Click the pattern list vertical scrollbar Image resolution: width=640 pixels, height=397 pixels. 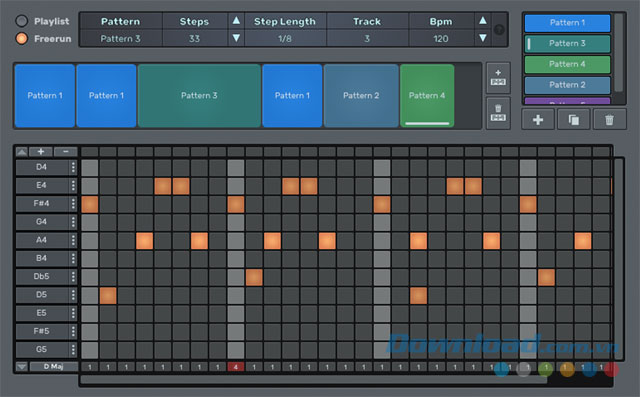click(x=619, y=52)
